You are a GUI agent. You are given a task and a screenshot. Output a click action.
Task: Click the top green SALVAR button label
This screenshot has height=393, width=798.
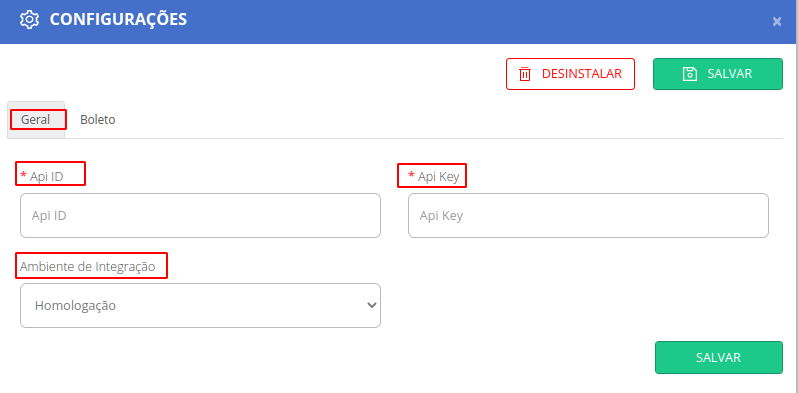[729, 74]
